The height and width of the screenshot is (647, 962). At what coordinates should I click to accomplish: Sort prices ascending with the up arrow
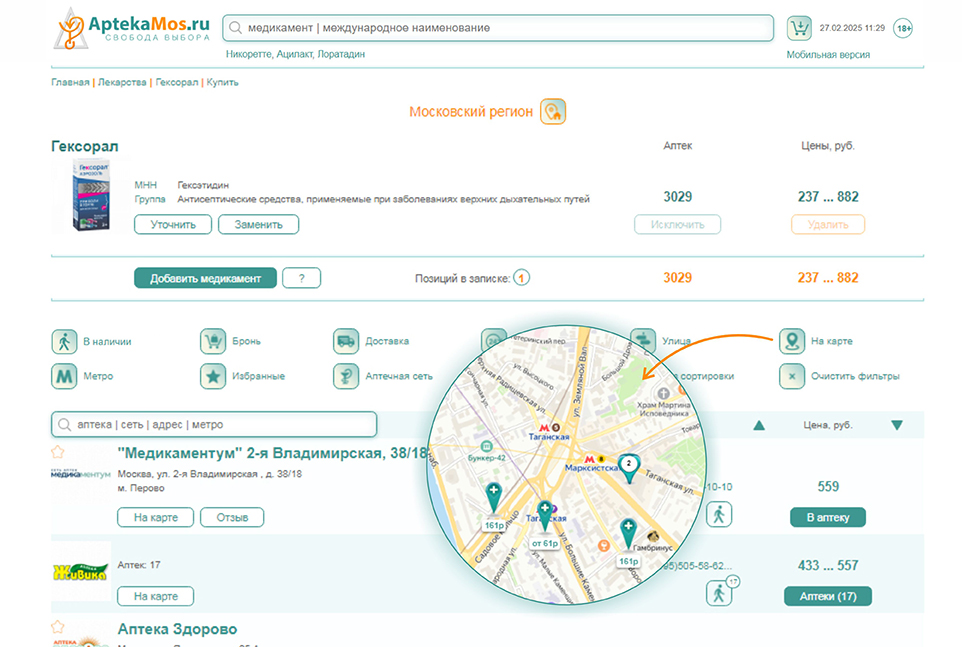coord(759,425)
